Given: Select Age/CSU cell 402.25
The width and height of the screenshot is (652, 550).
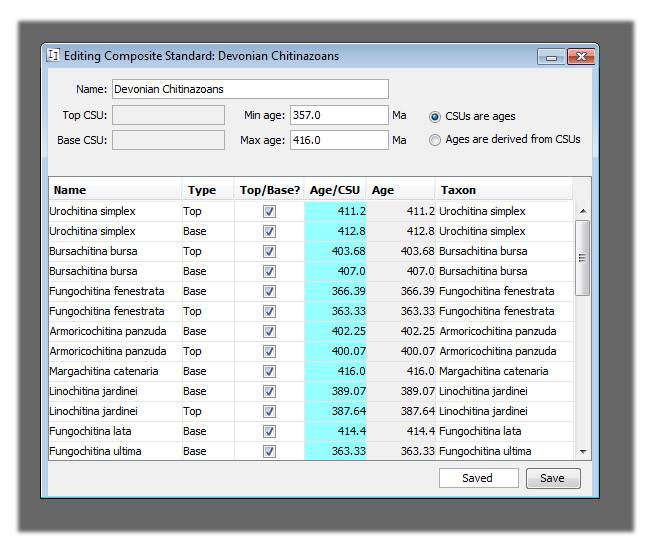Looking at the screenshot, I should pyautogui.click(x=335, y=331).
